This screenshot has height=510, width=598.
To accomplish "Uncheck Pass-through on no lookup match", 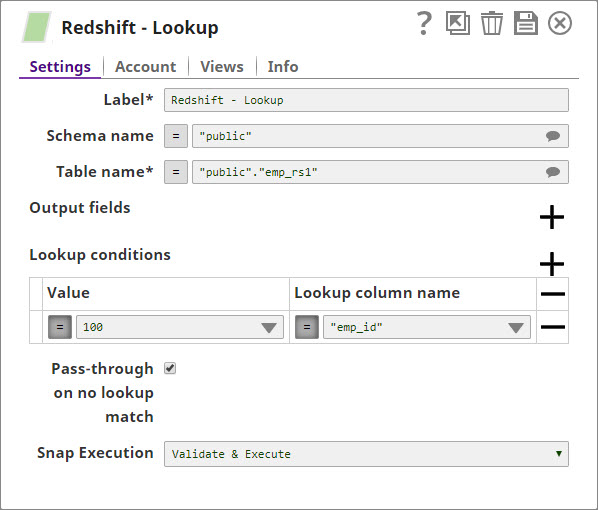I will point(170,368).
